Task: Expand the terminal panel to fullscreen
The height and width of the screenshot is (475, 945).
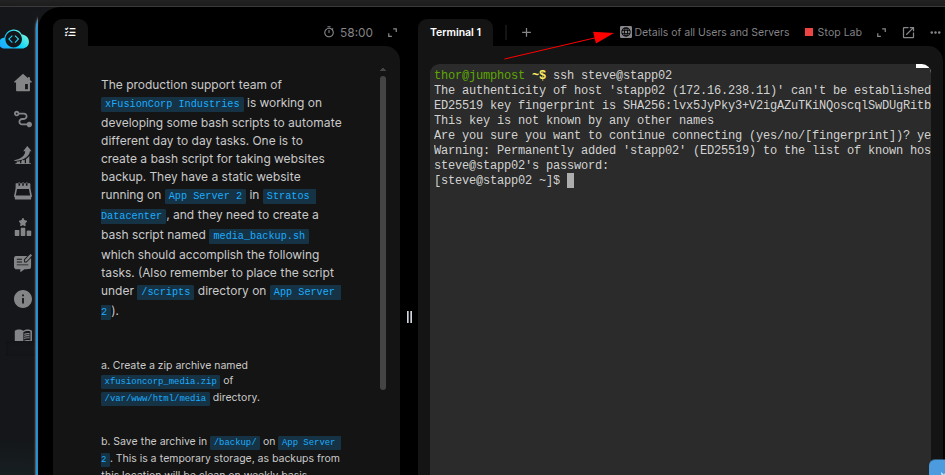Action: point(881,32)
